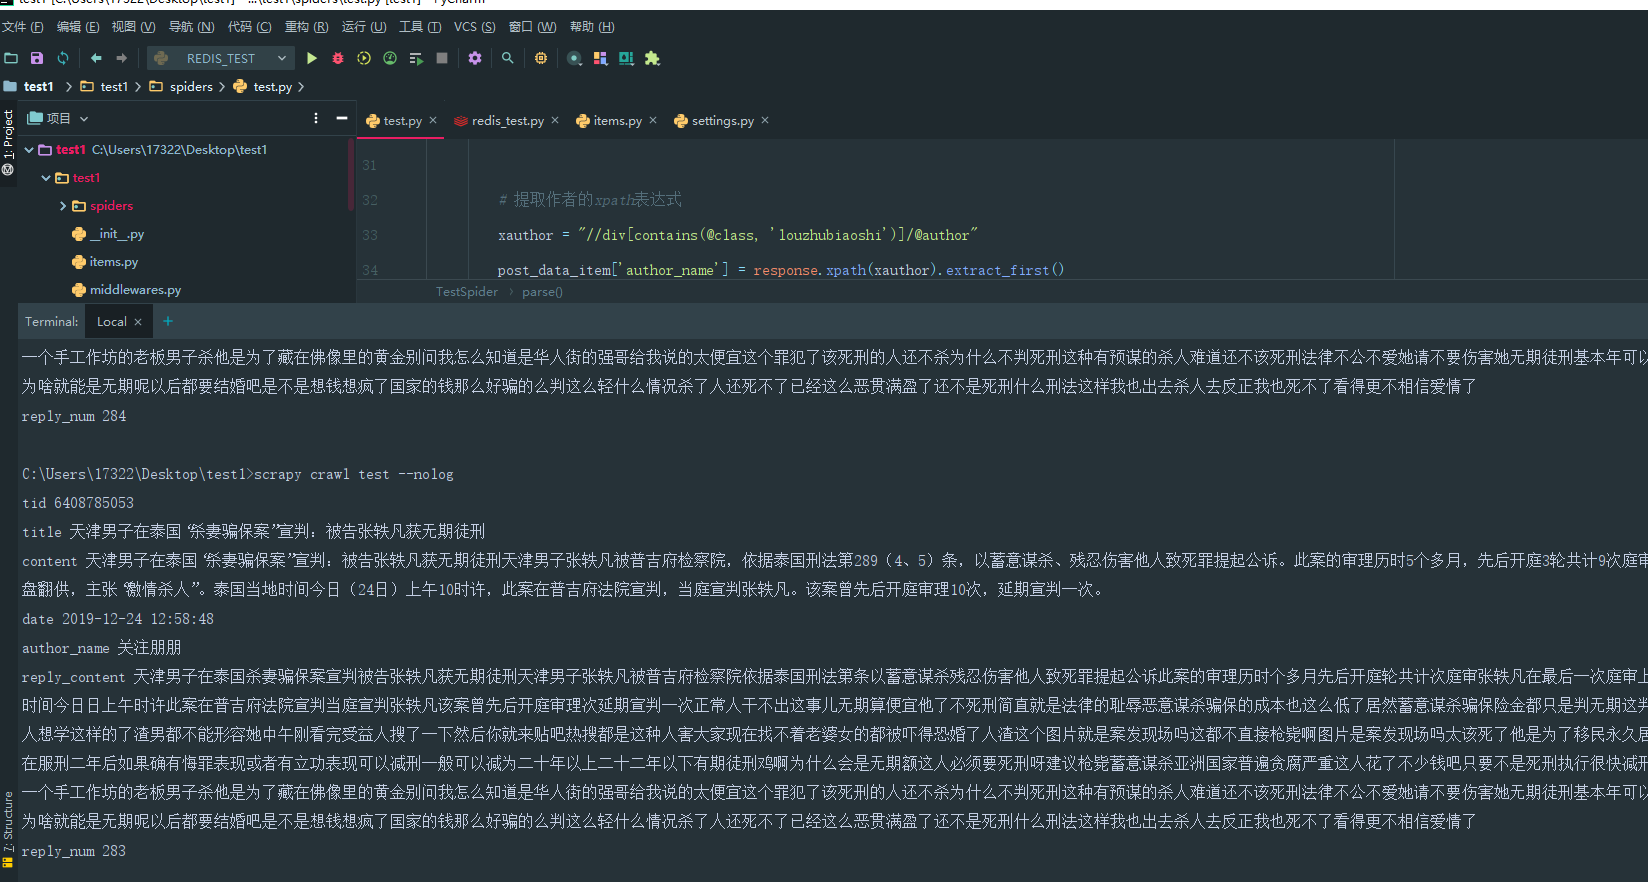
Task: Run with coverage icon
Action: (364, 58)
